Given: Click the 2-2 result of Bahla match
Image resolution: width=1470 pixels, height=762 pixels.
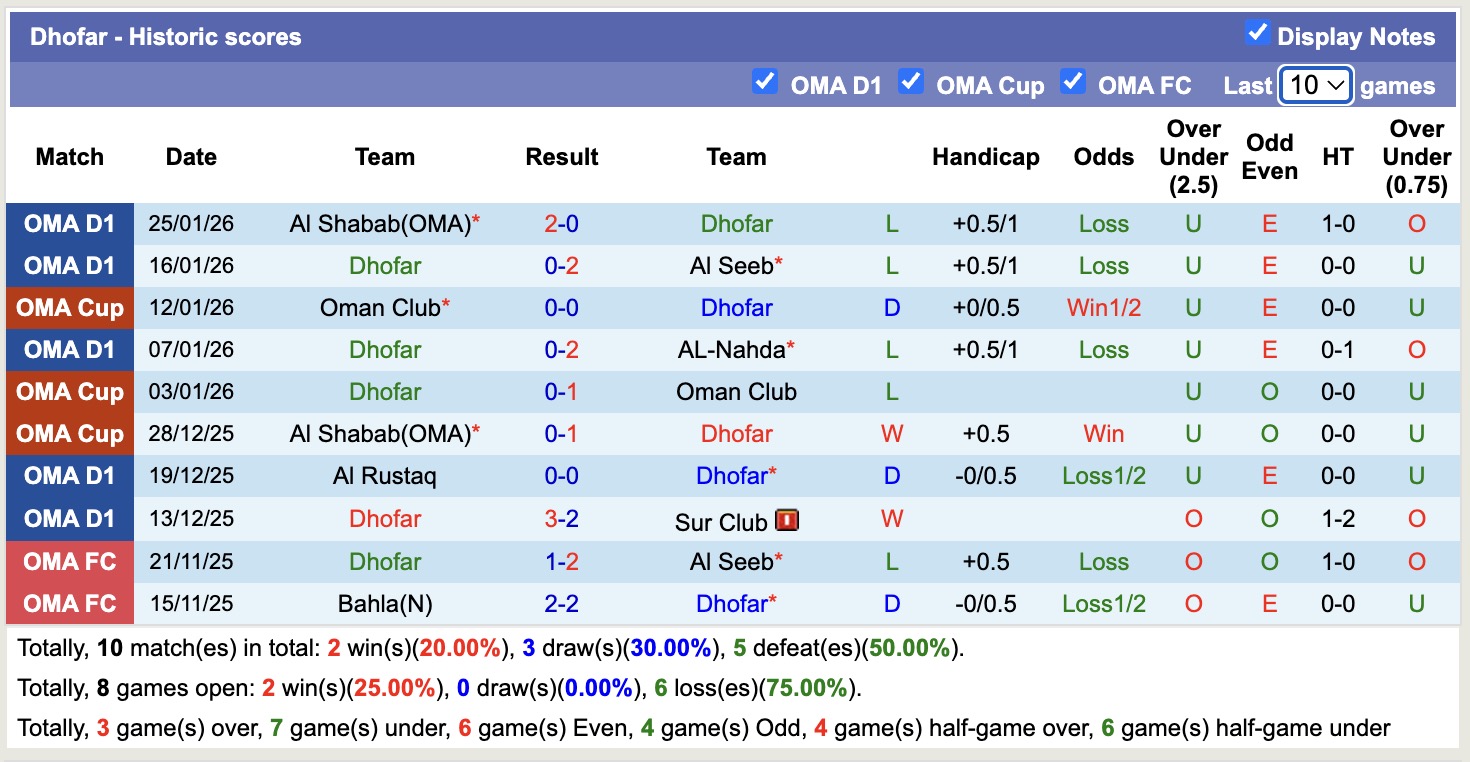Looking at the screenshot, I should click(561, 604).
